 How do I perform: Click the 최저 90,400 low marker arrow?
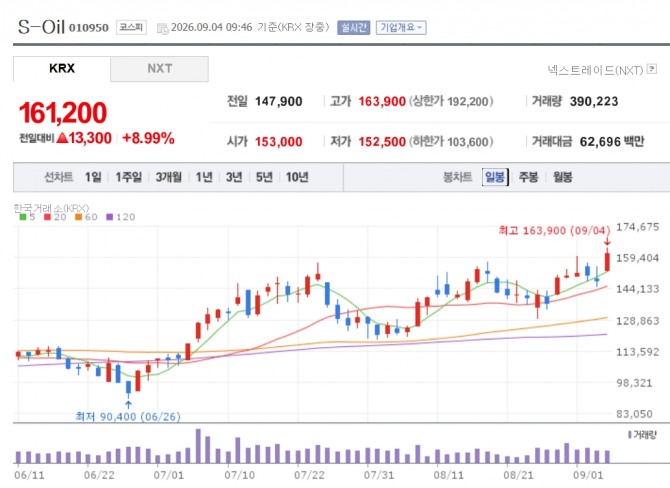point(128,404)
